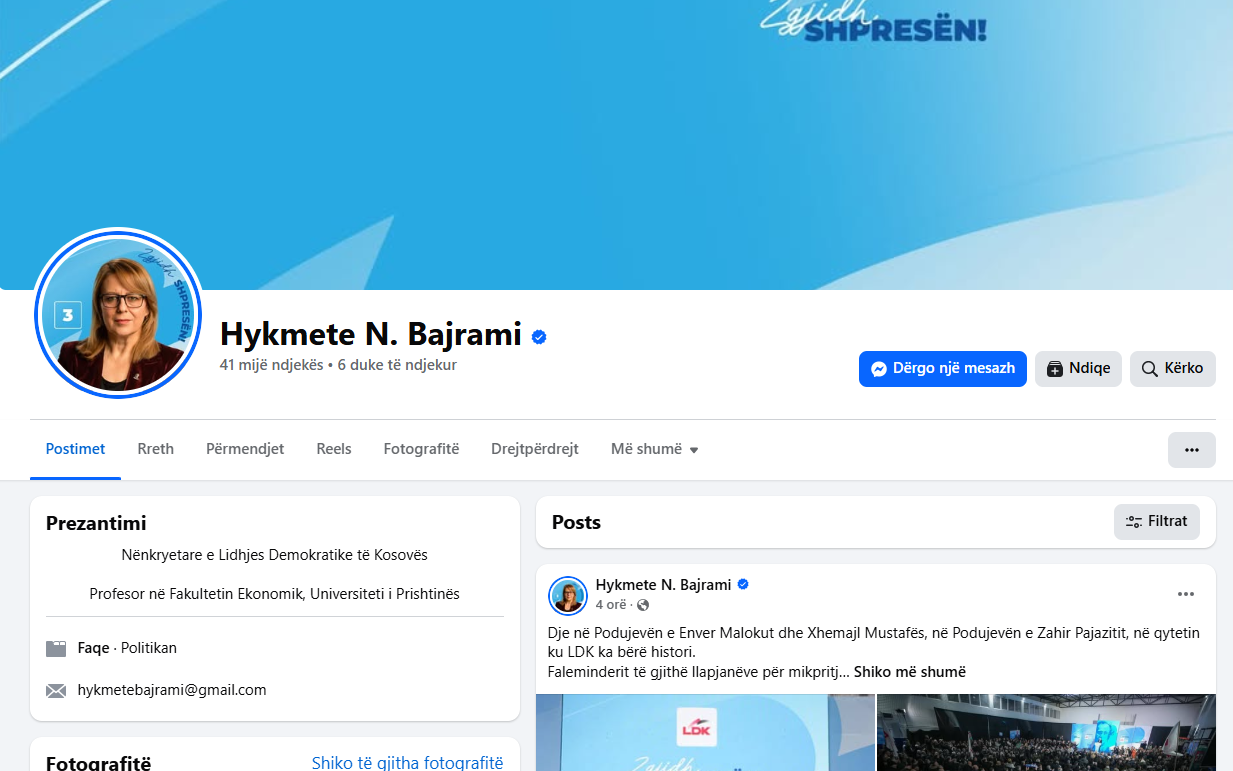Open the Fotografitë tab
The image size is (1233, 771).
pos(421,449)
